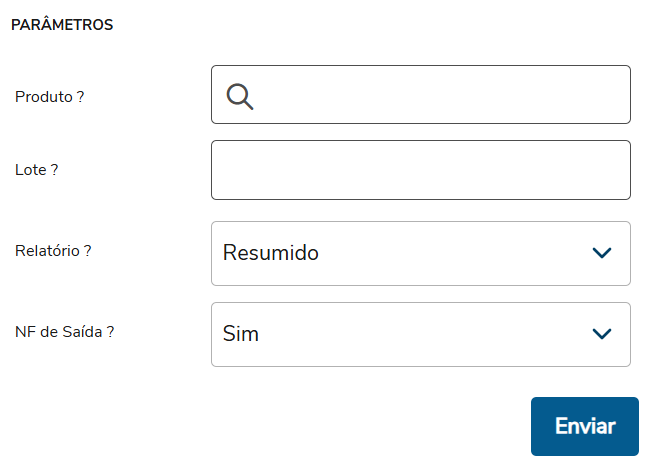Click the PARÂMETROS section heading
Image resolution: width=651 pixels, height=461 pixels.
(x=62, y=25)
